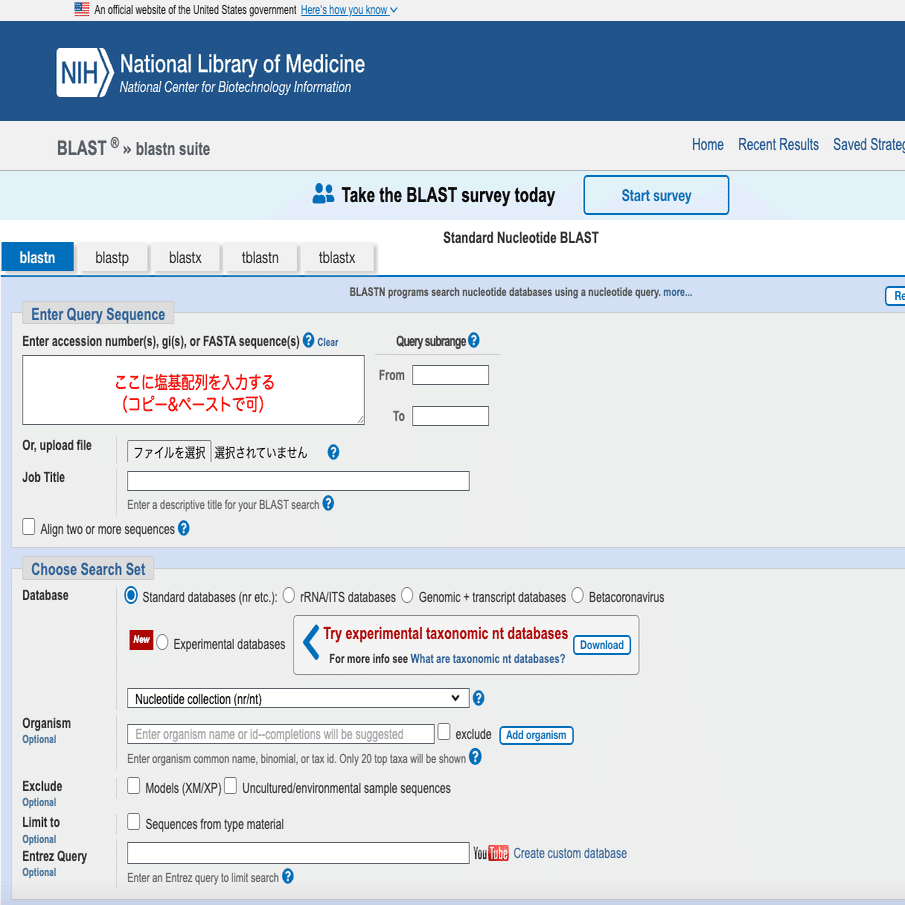Click Download button for taxonomic databases
The width and height of the screenshot is (905, 905).
601,645
